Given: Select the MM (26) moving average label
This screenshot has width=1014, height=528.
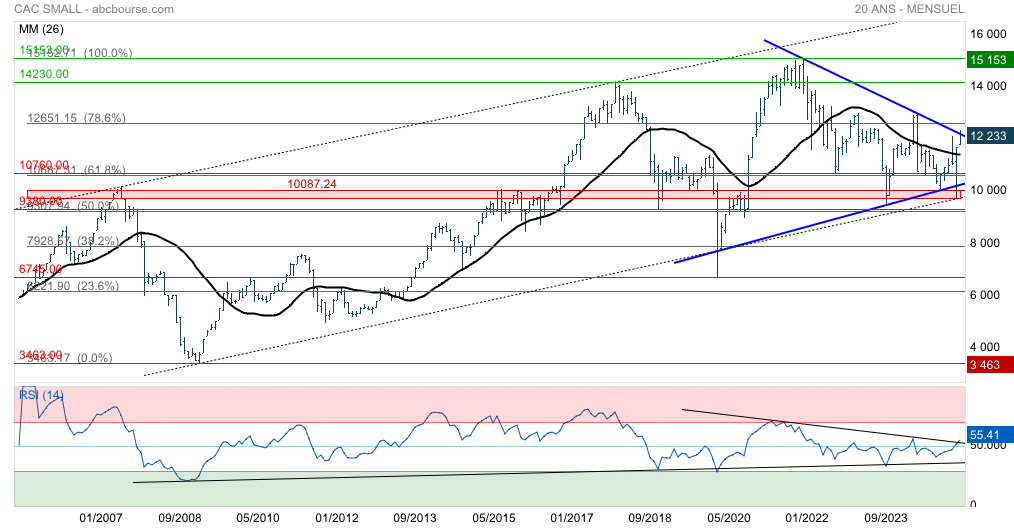Looking at the screenshot, I should point(41,29).
